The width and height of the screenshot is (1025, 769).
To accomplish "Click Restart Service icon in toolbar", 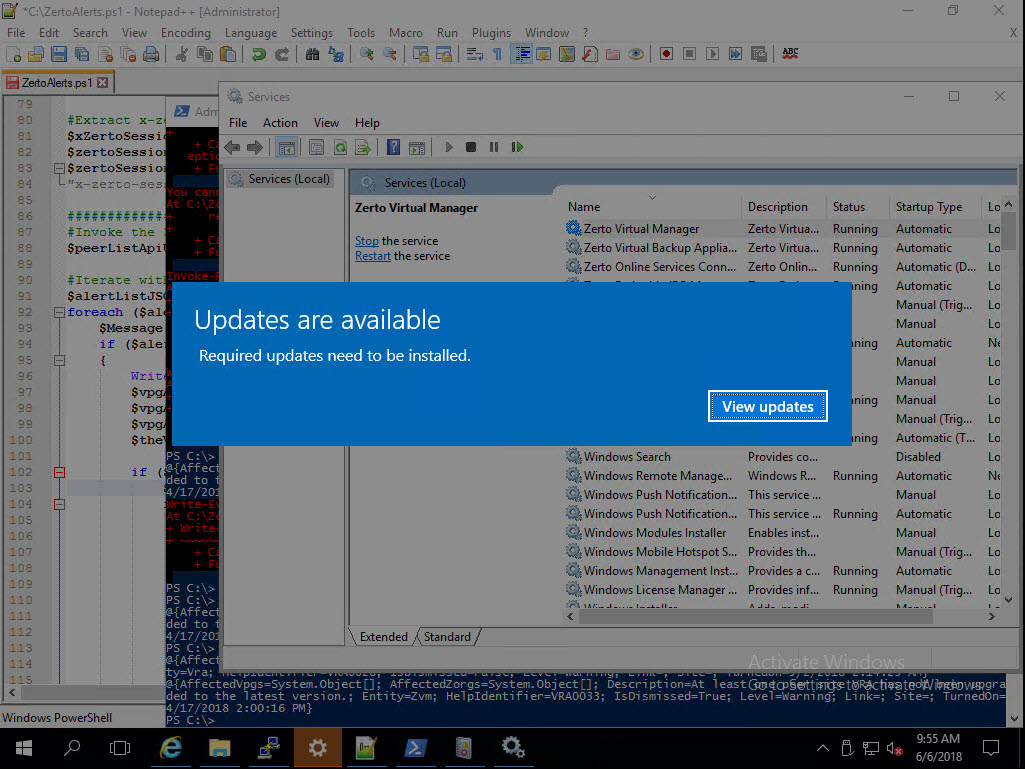I will [x=517, y=147].
